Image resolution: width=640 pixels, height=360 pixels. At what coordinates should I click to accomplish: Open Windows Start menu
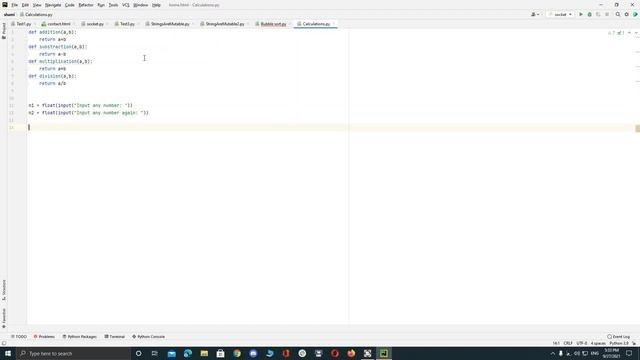(x=8, y=353)
